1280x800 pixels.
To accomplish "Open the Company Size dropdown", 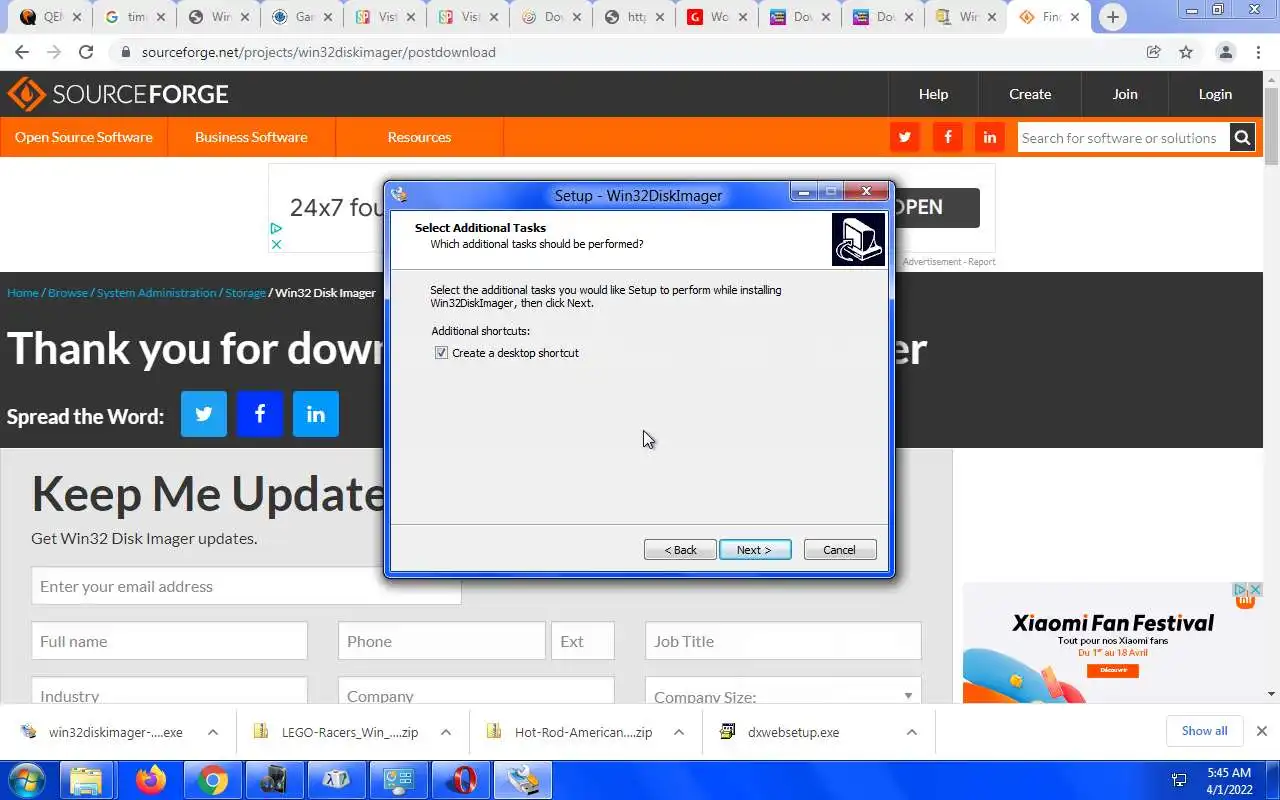I will pyautogui.click(x=783, y=693).
